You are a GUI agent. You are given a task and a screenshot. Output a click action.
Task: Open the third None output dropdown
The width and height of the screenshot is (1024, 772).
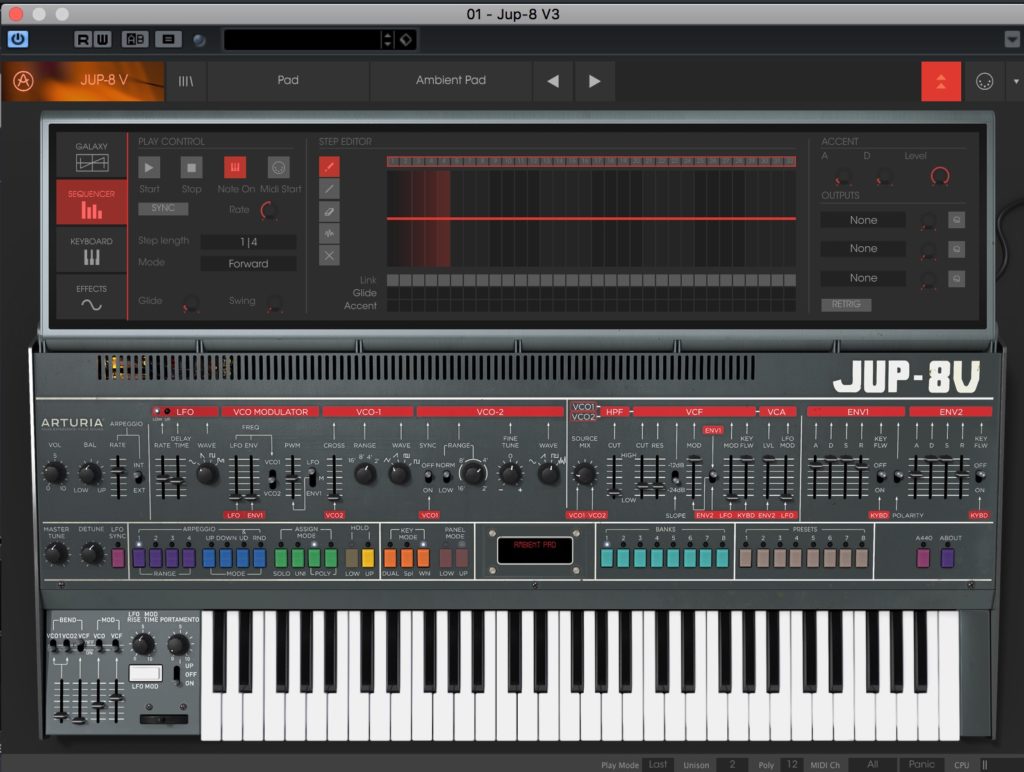point(863,278)
